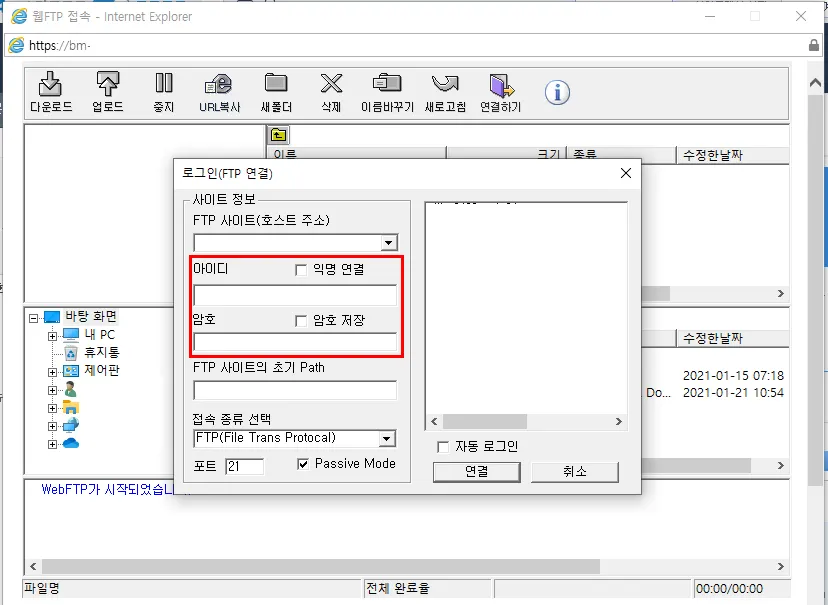Click the Internet Explorer icon in address bar
The image size is (828, 605).
[x=16, y=45]
